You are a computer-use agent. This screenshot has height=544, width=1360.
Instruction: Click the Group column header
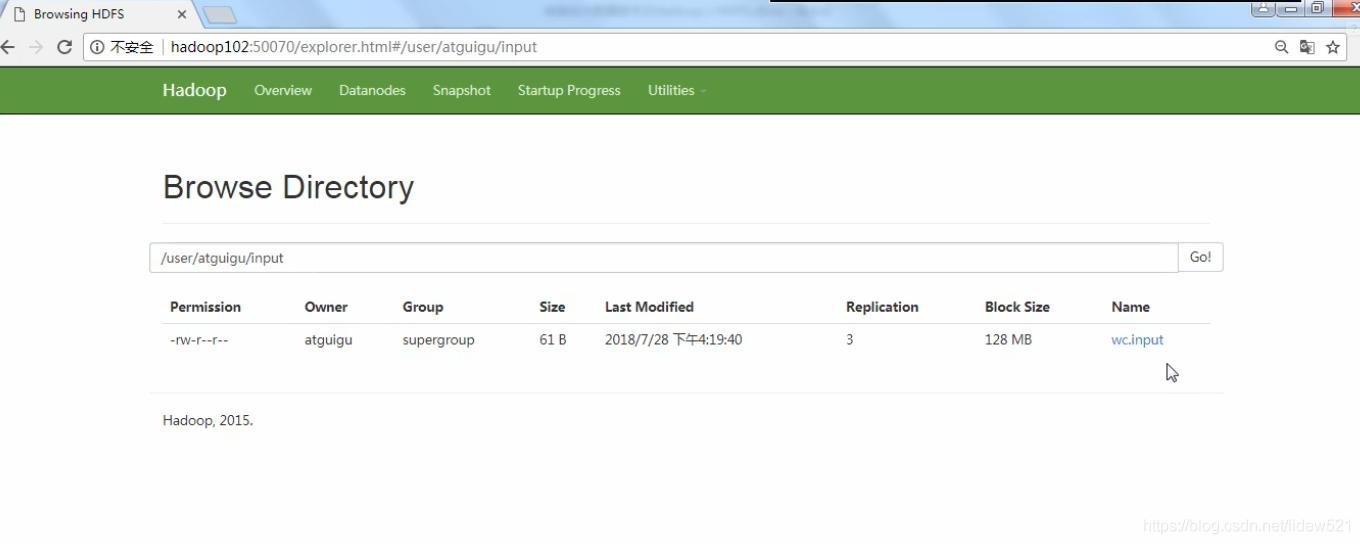(423, 307)
